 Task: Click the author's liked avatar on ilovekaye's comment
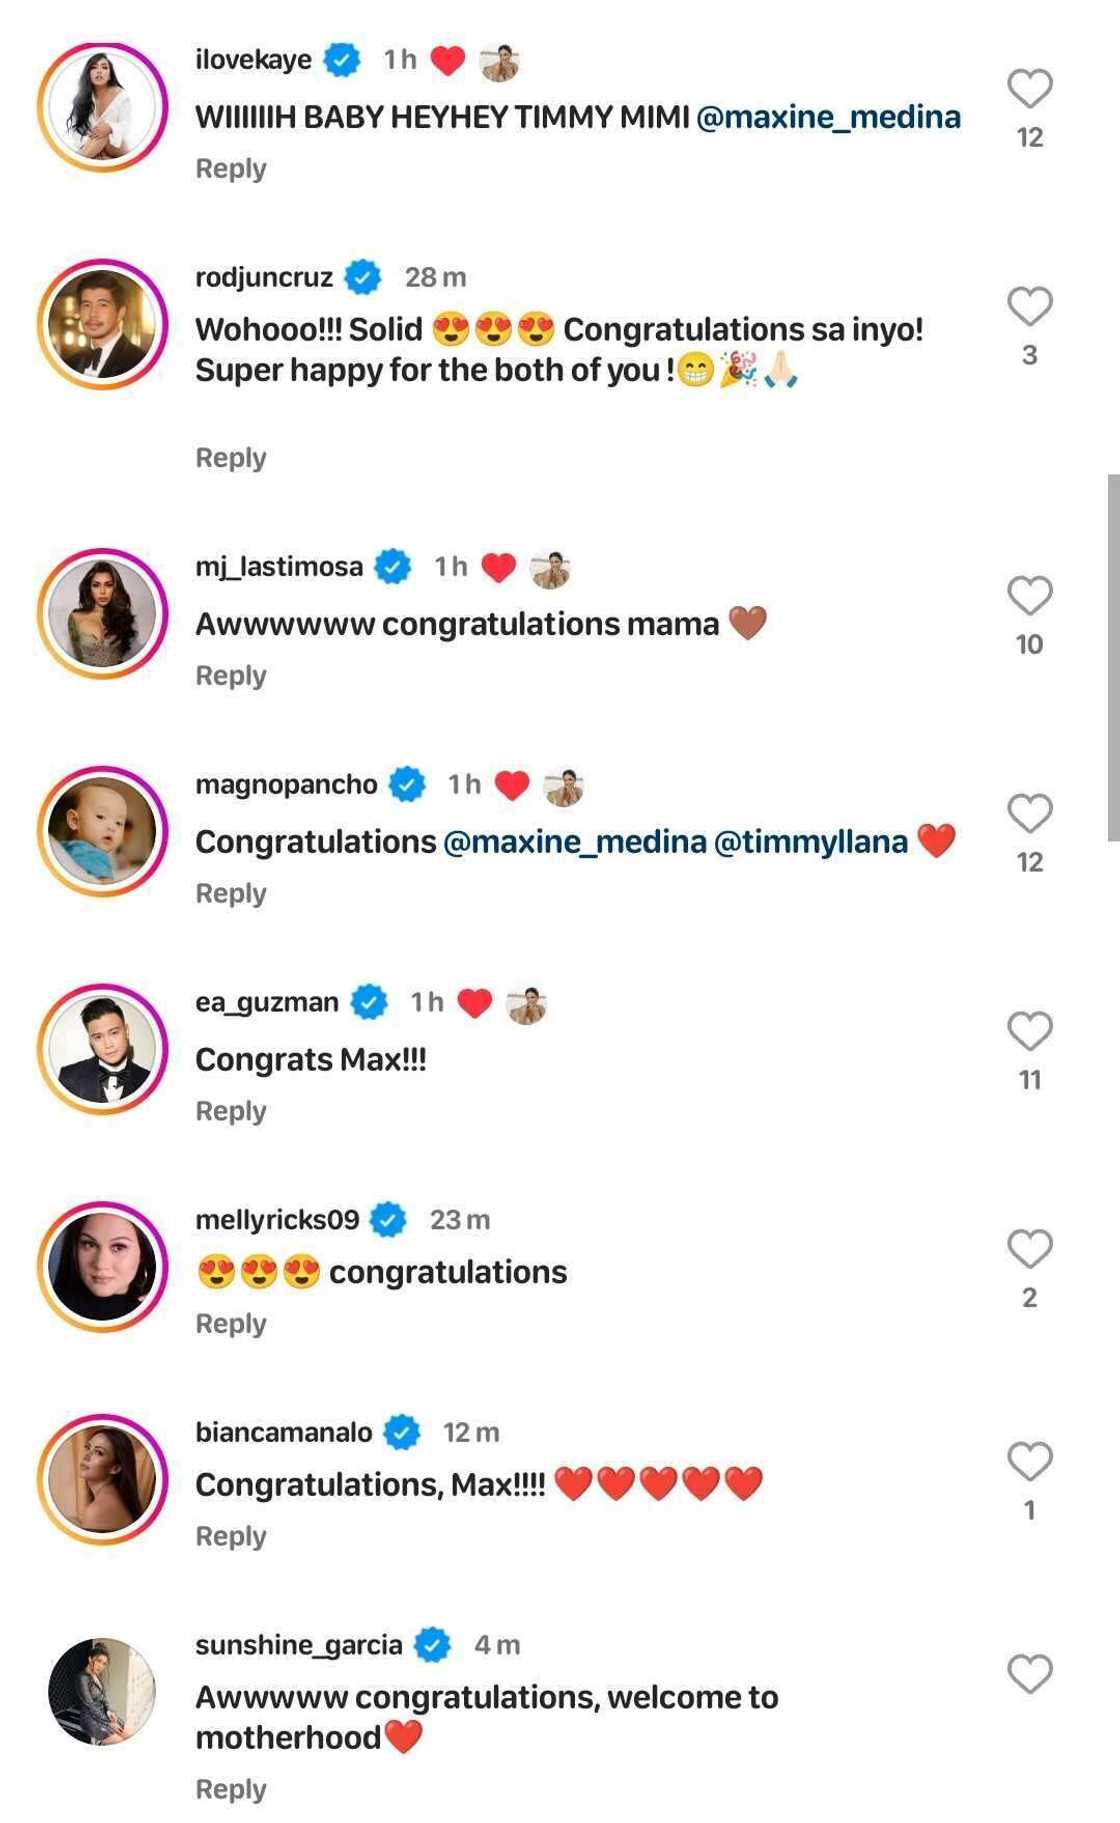499,62
